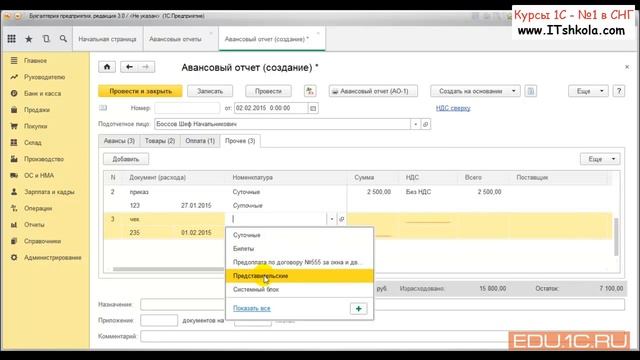The width and height of the screenshot is (640, 360).
Task: Click the Дт/Кт postings icon
Action: (x=310, y=91)
